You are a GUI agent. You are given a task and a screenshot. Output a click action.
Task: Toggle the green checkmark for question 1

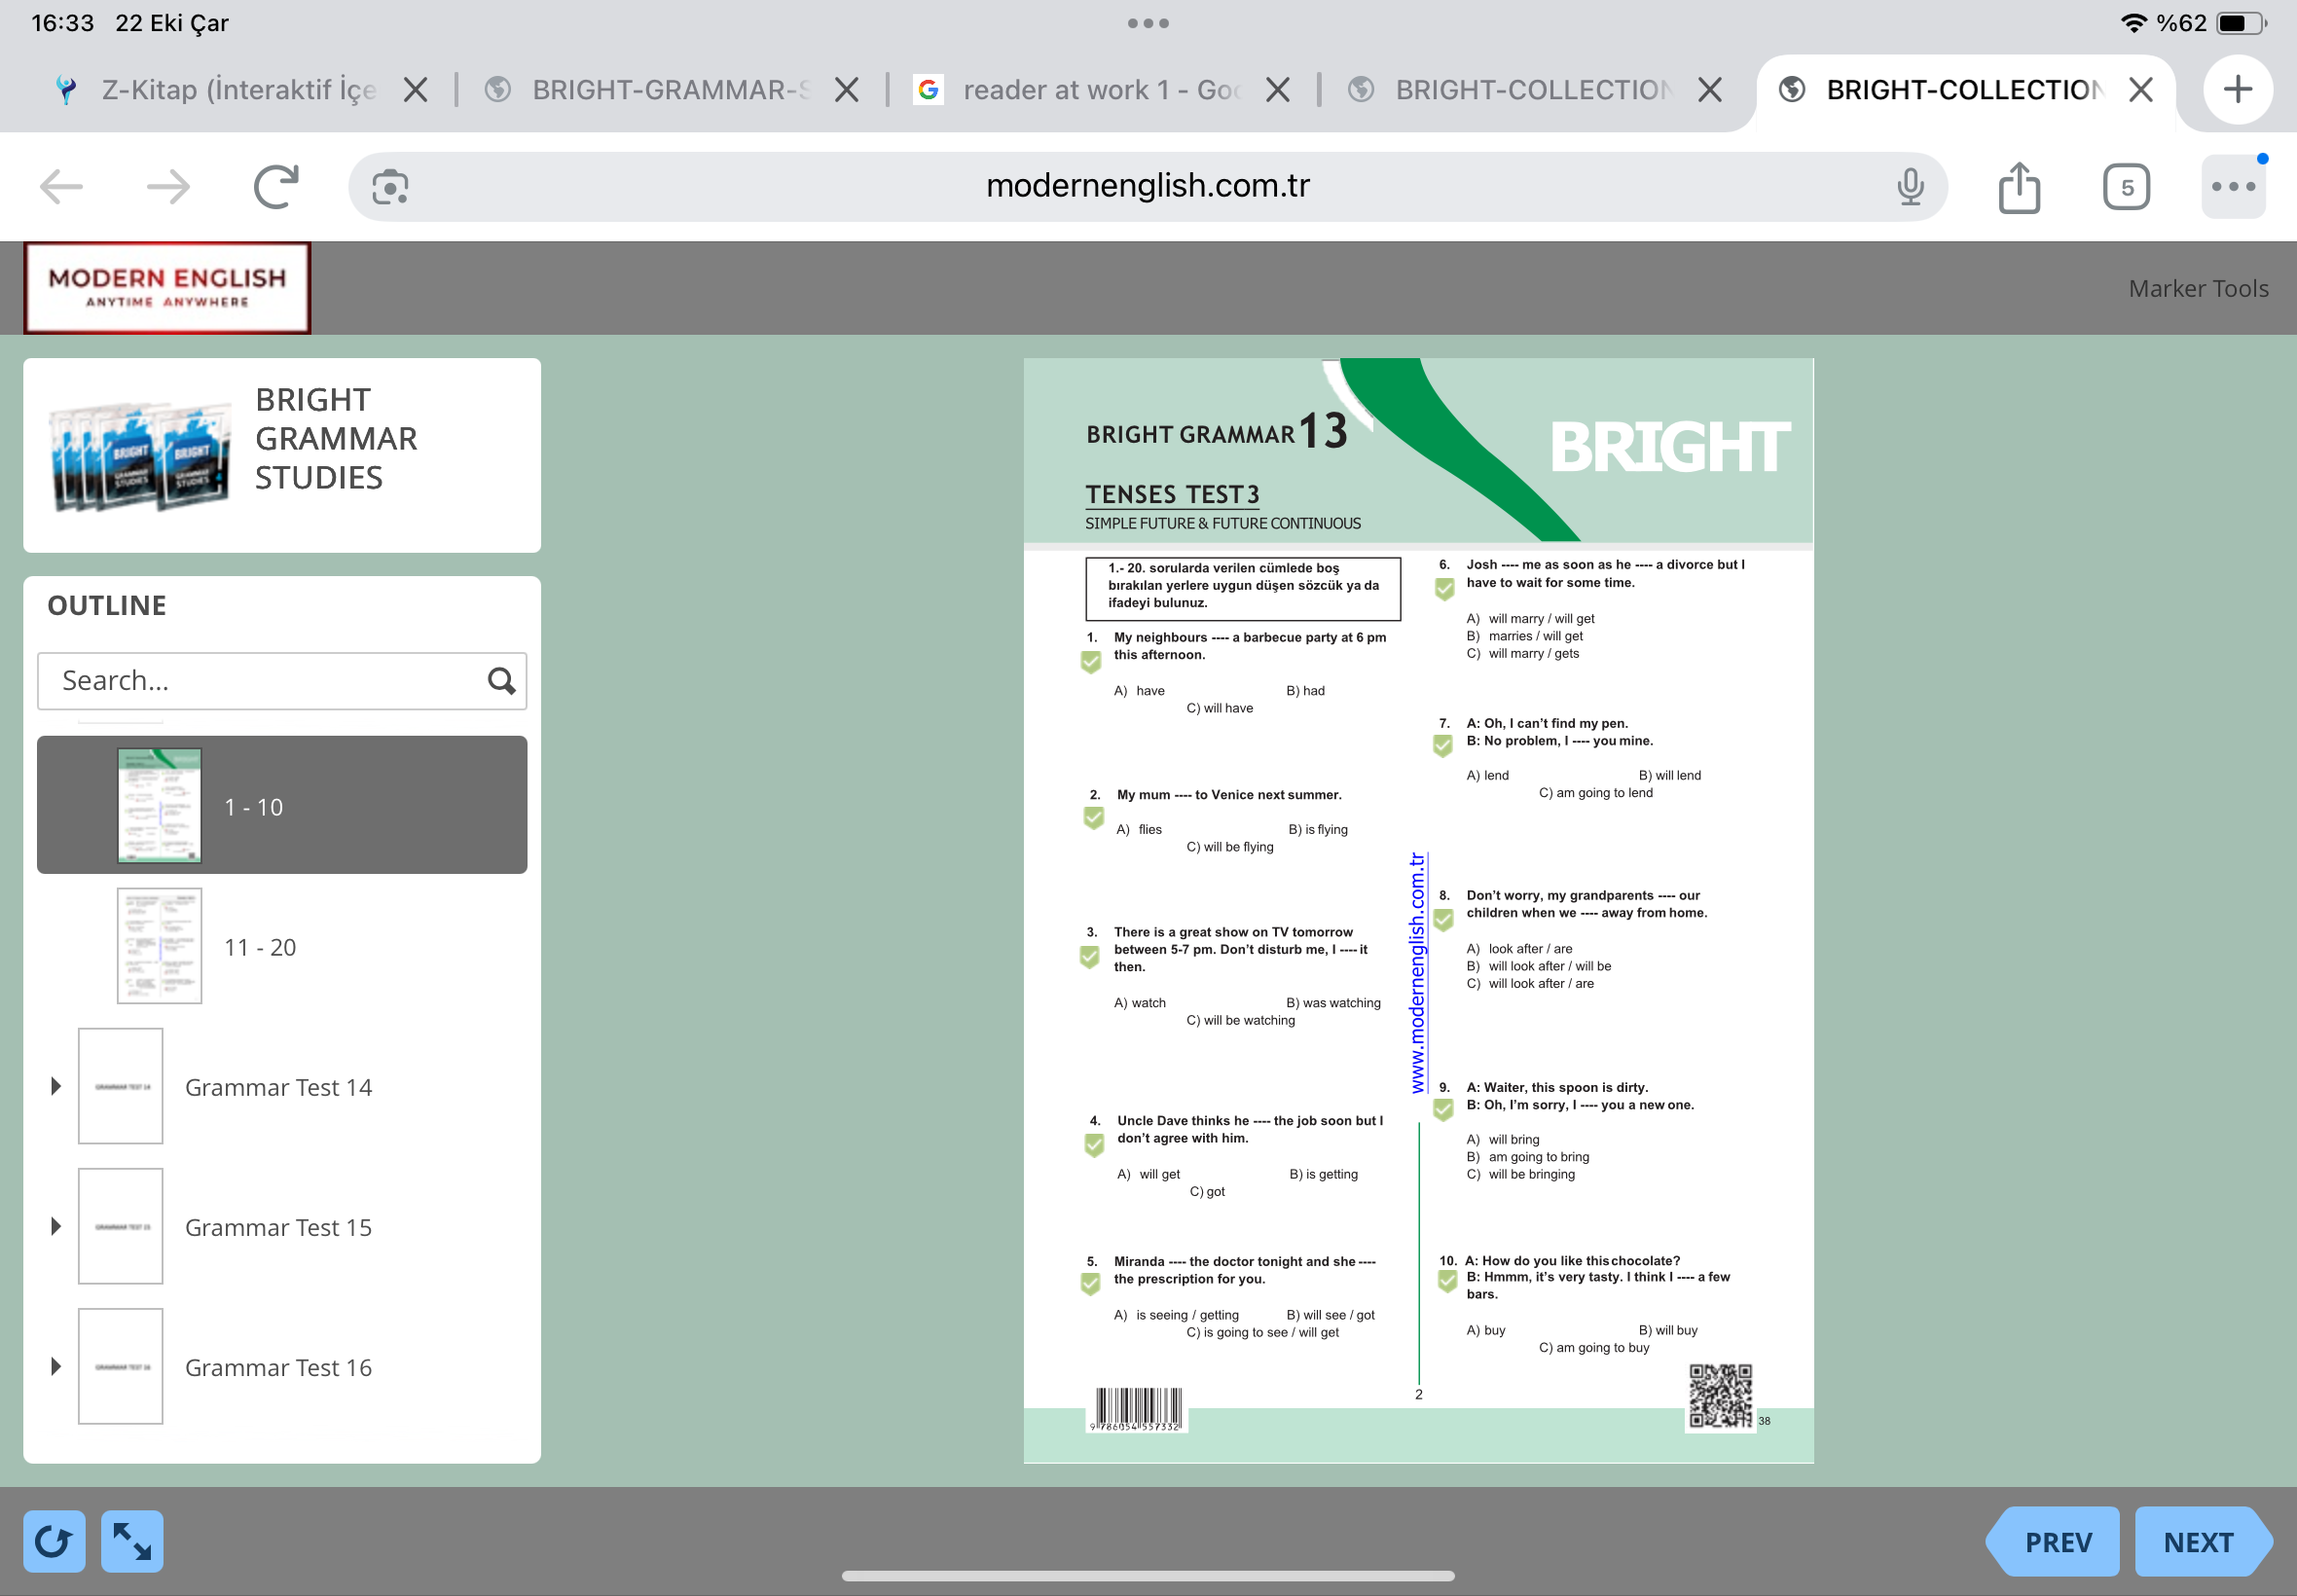point(1090,661)
